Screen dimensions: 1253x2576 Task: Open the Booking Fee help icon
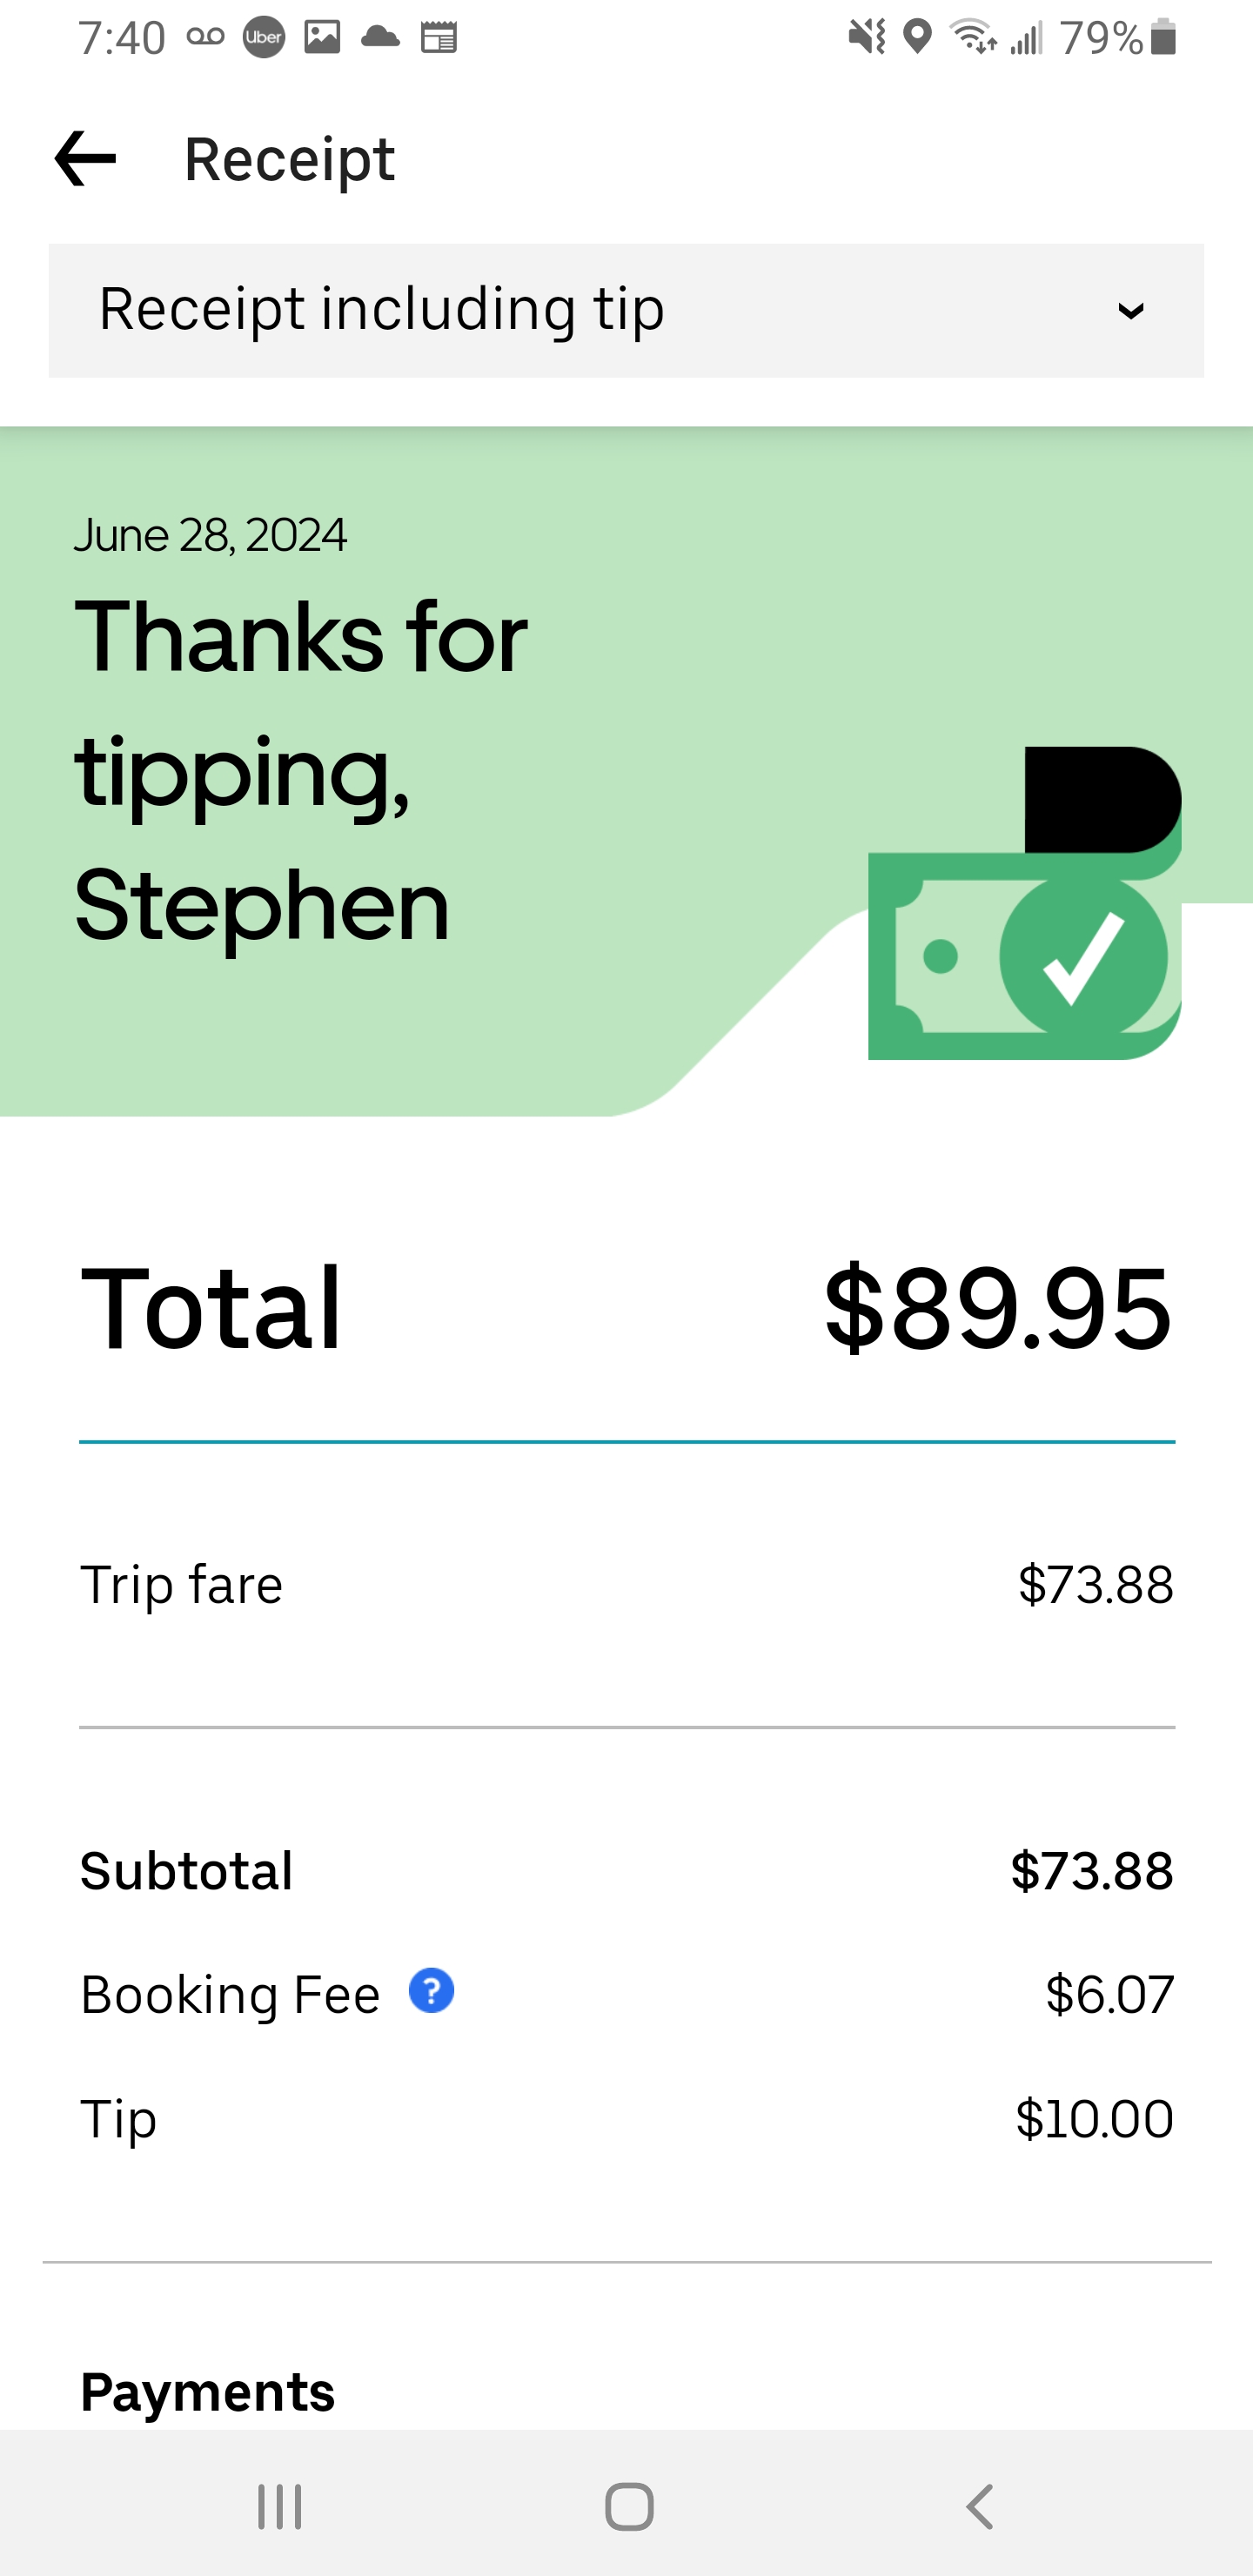431,1991
